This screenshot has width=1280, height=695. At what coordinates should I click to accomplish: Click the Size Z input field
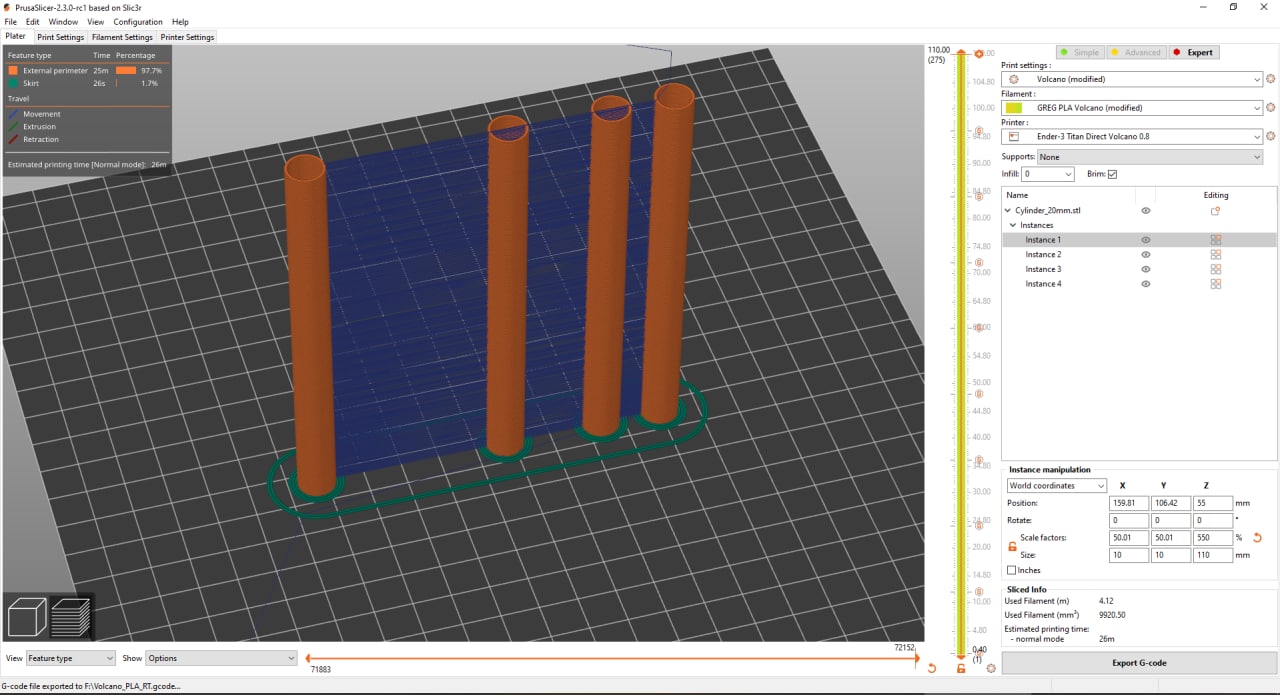pos(1213,555)
